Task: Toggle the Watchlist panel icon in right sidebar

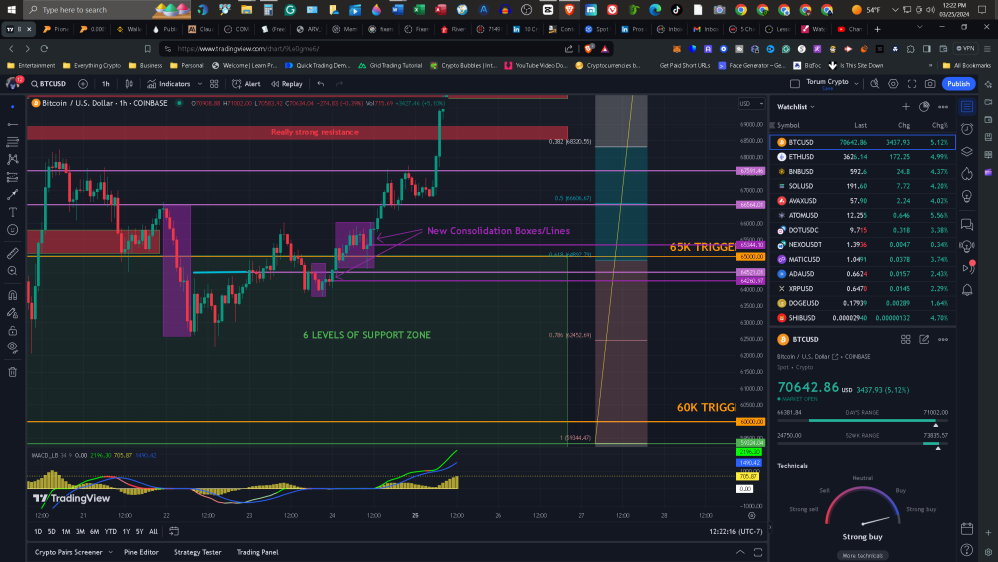Action: click(x=967, y=107)
